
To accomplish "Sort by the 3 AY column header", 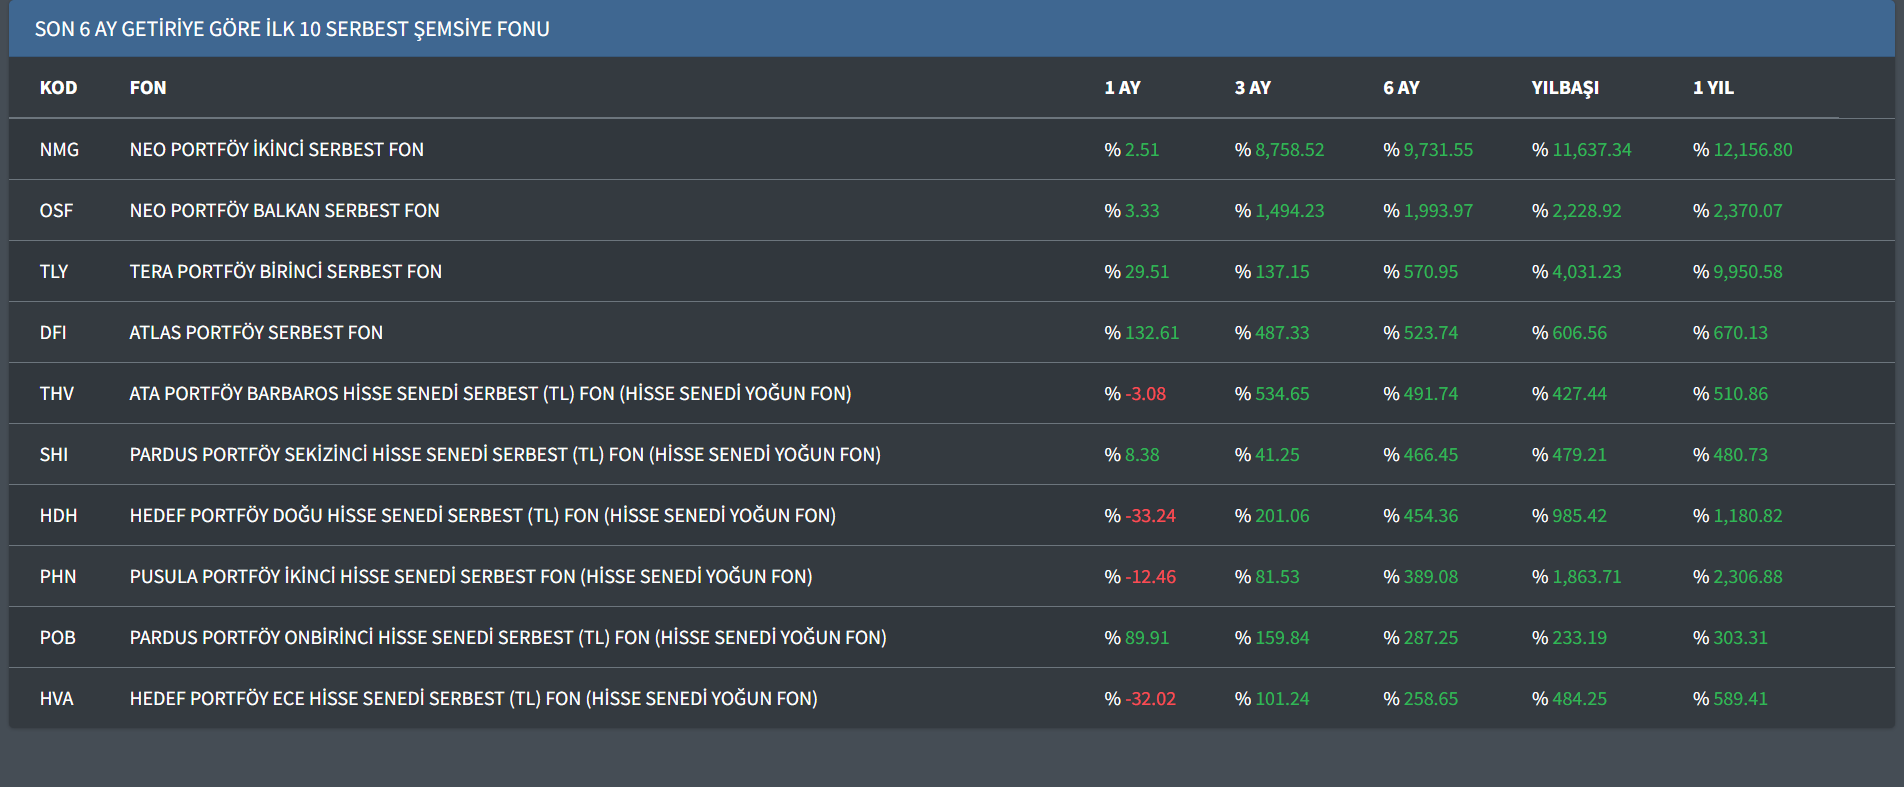I will (x=1252, y=88).
